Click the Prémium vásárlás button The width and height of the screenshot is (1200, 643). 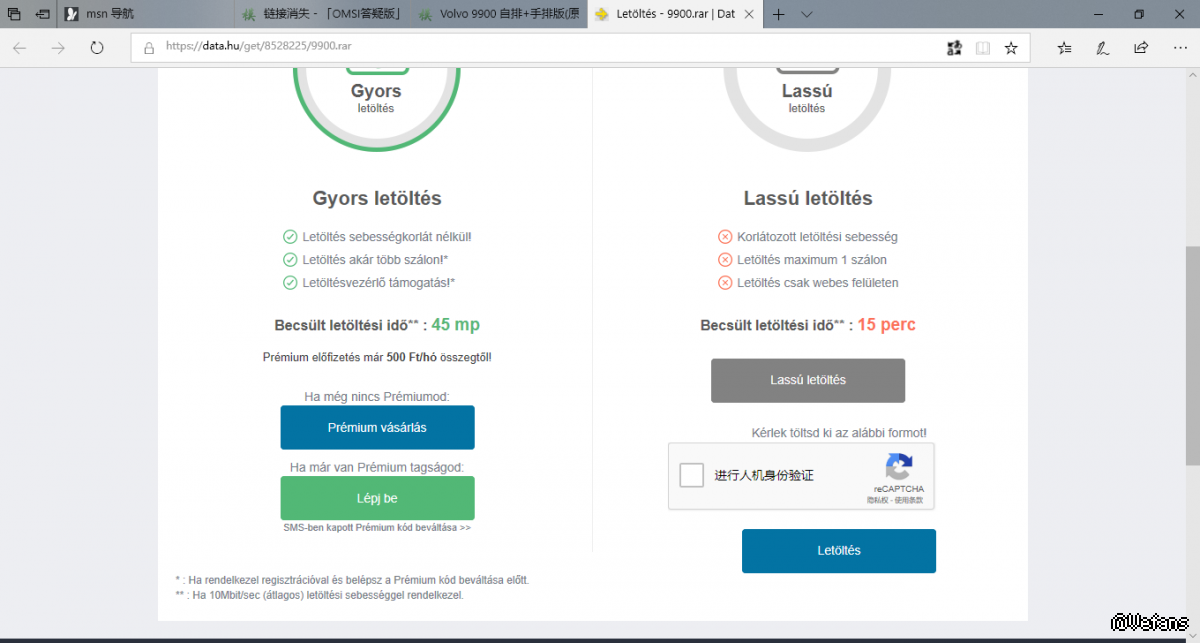[377, 427]
